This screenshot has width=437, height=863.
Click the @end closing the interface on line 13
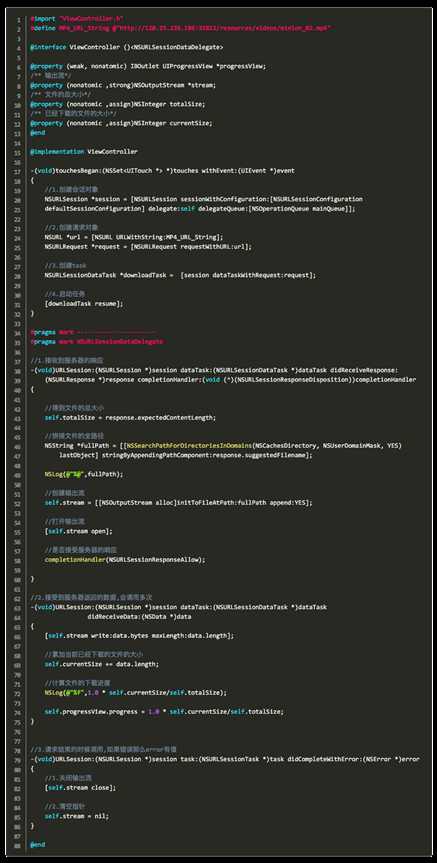tap(38, 133)
